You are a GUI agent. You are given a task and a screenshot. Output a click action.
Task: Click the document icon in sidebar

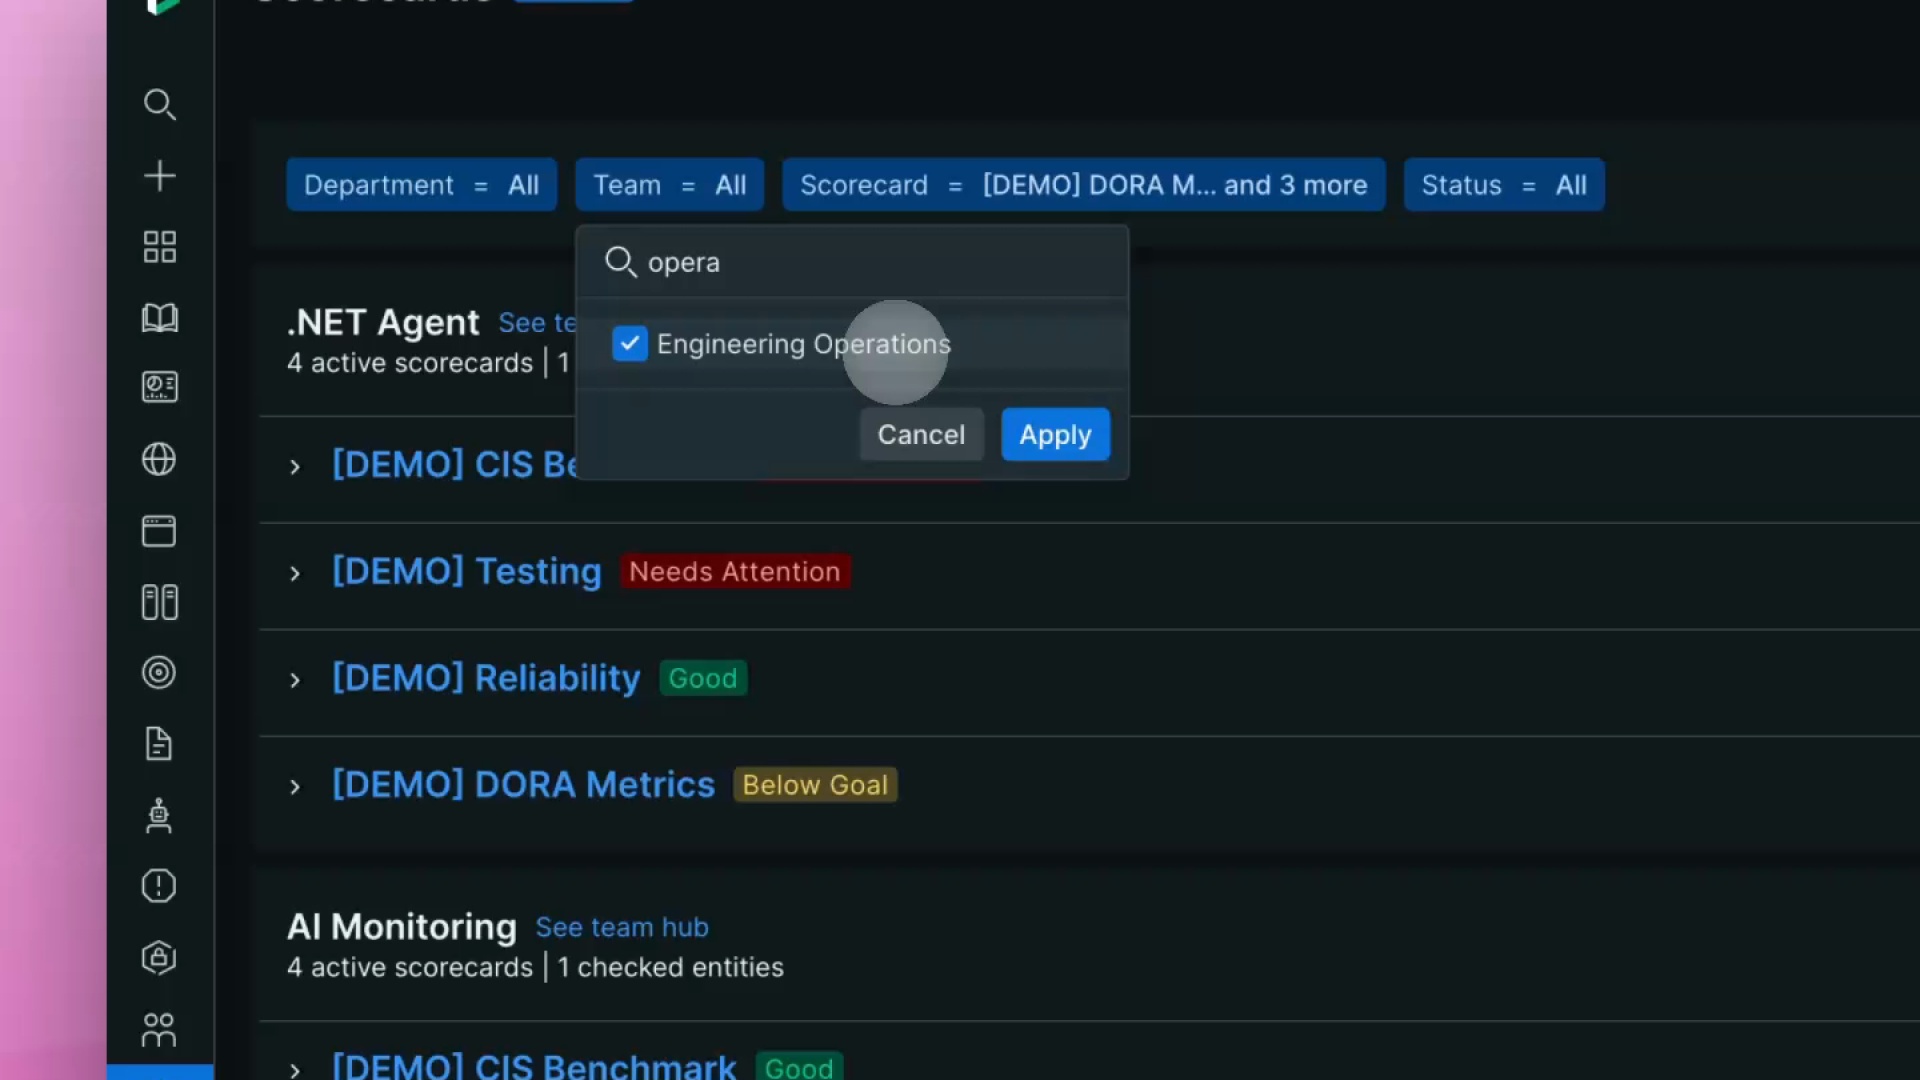(159, 744)
